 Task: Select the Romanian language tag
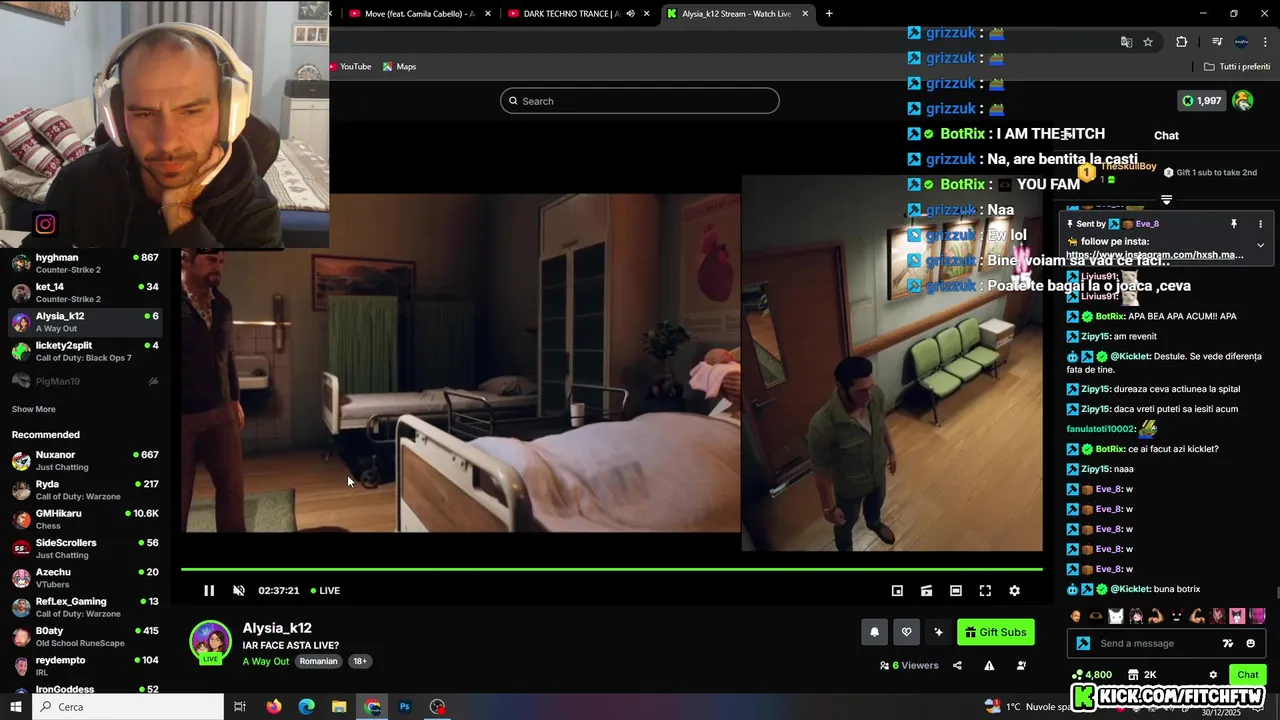coord(319,661)
